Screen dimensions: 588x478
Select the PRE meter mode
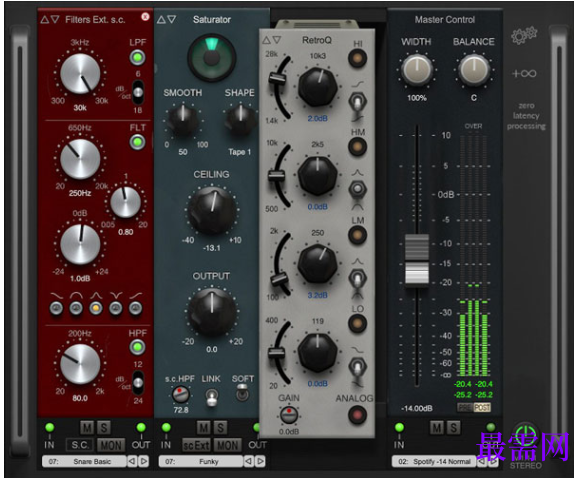(465, 407)
